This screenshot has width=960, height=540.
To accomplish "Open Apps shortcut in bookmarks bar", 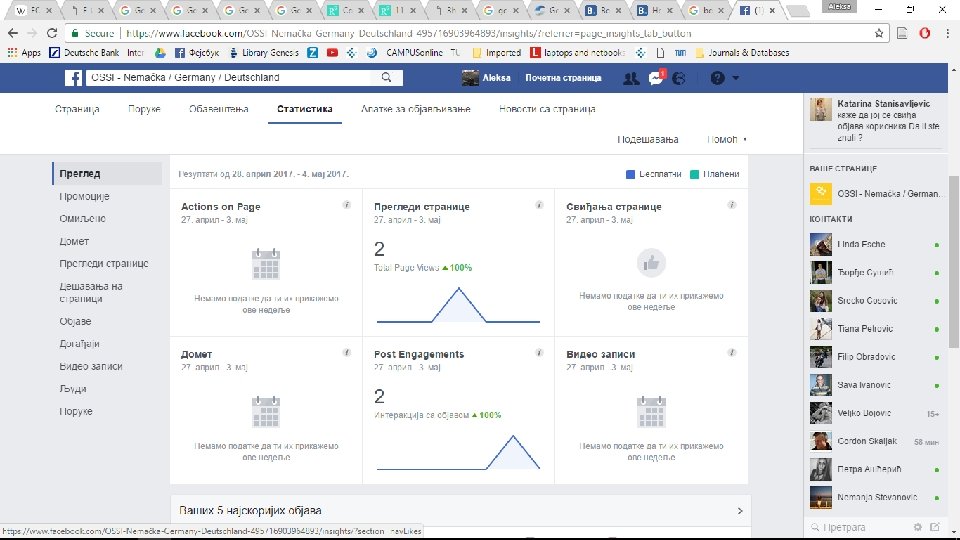I will 24,53.
